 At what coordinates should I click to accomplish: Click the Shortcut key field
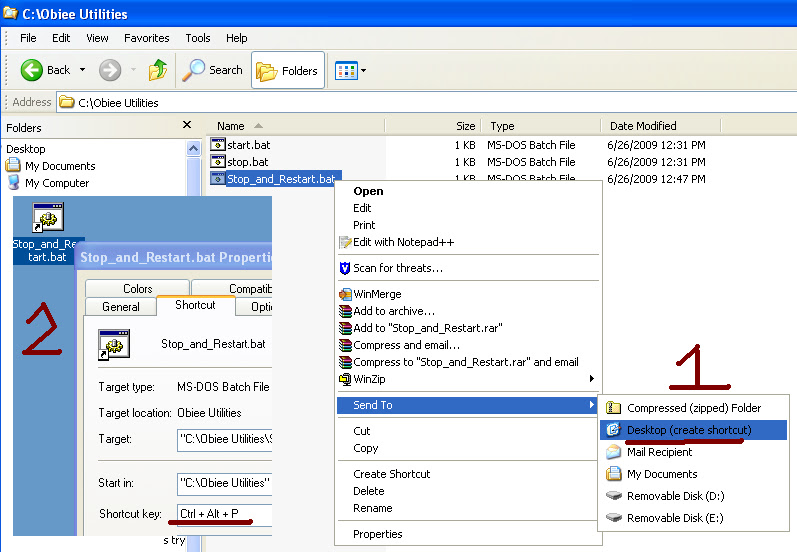click(225, 514)
